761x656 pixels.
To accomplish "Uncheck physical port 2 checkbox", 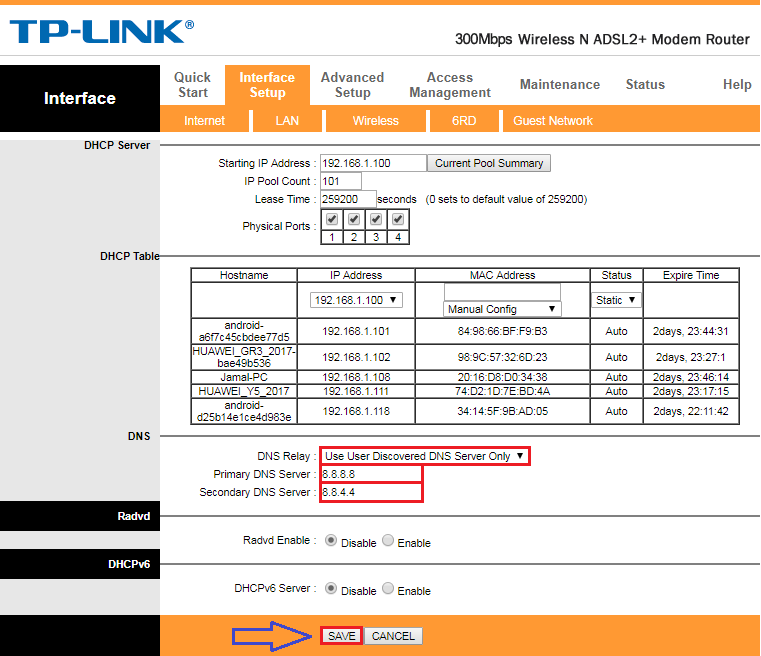I will pyautogui.click(x=354, y=219).
